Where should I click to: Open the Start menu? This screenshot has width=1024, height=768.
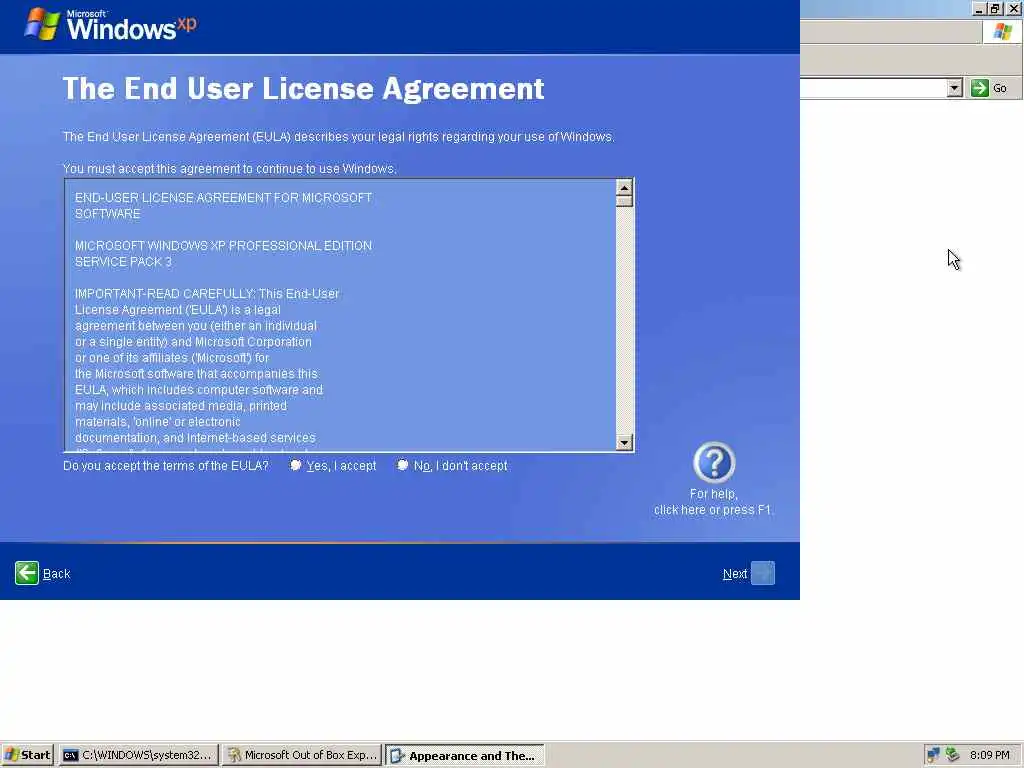[27, 755]
